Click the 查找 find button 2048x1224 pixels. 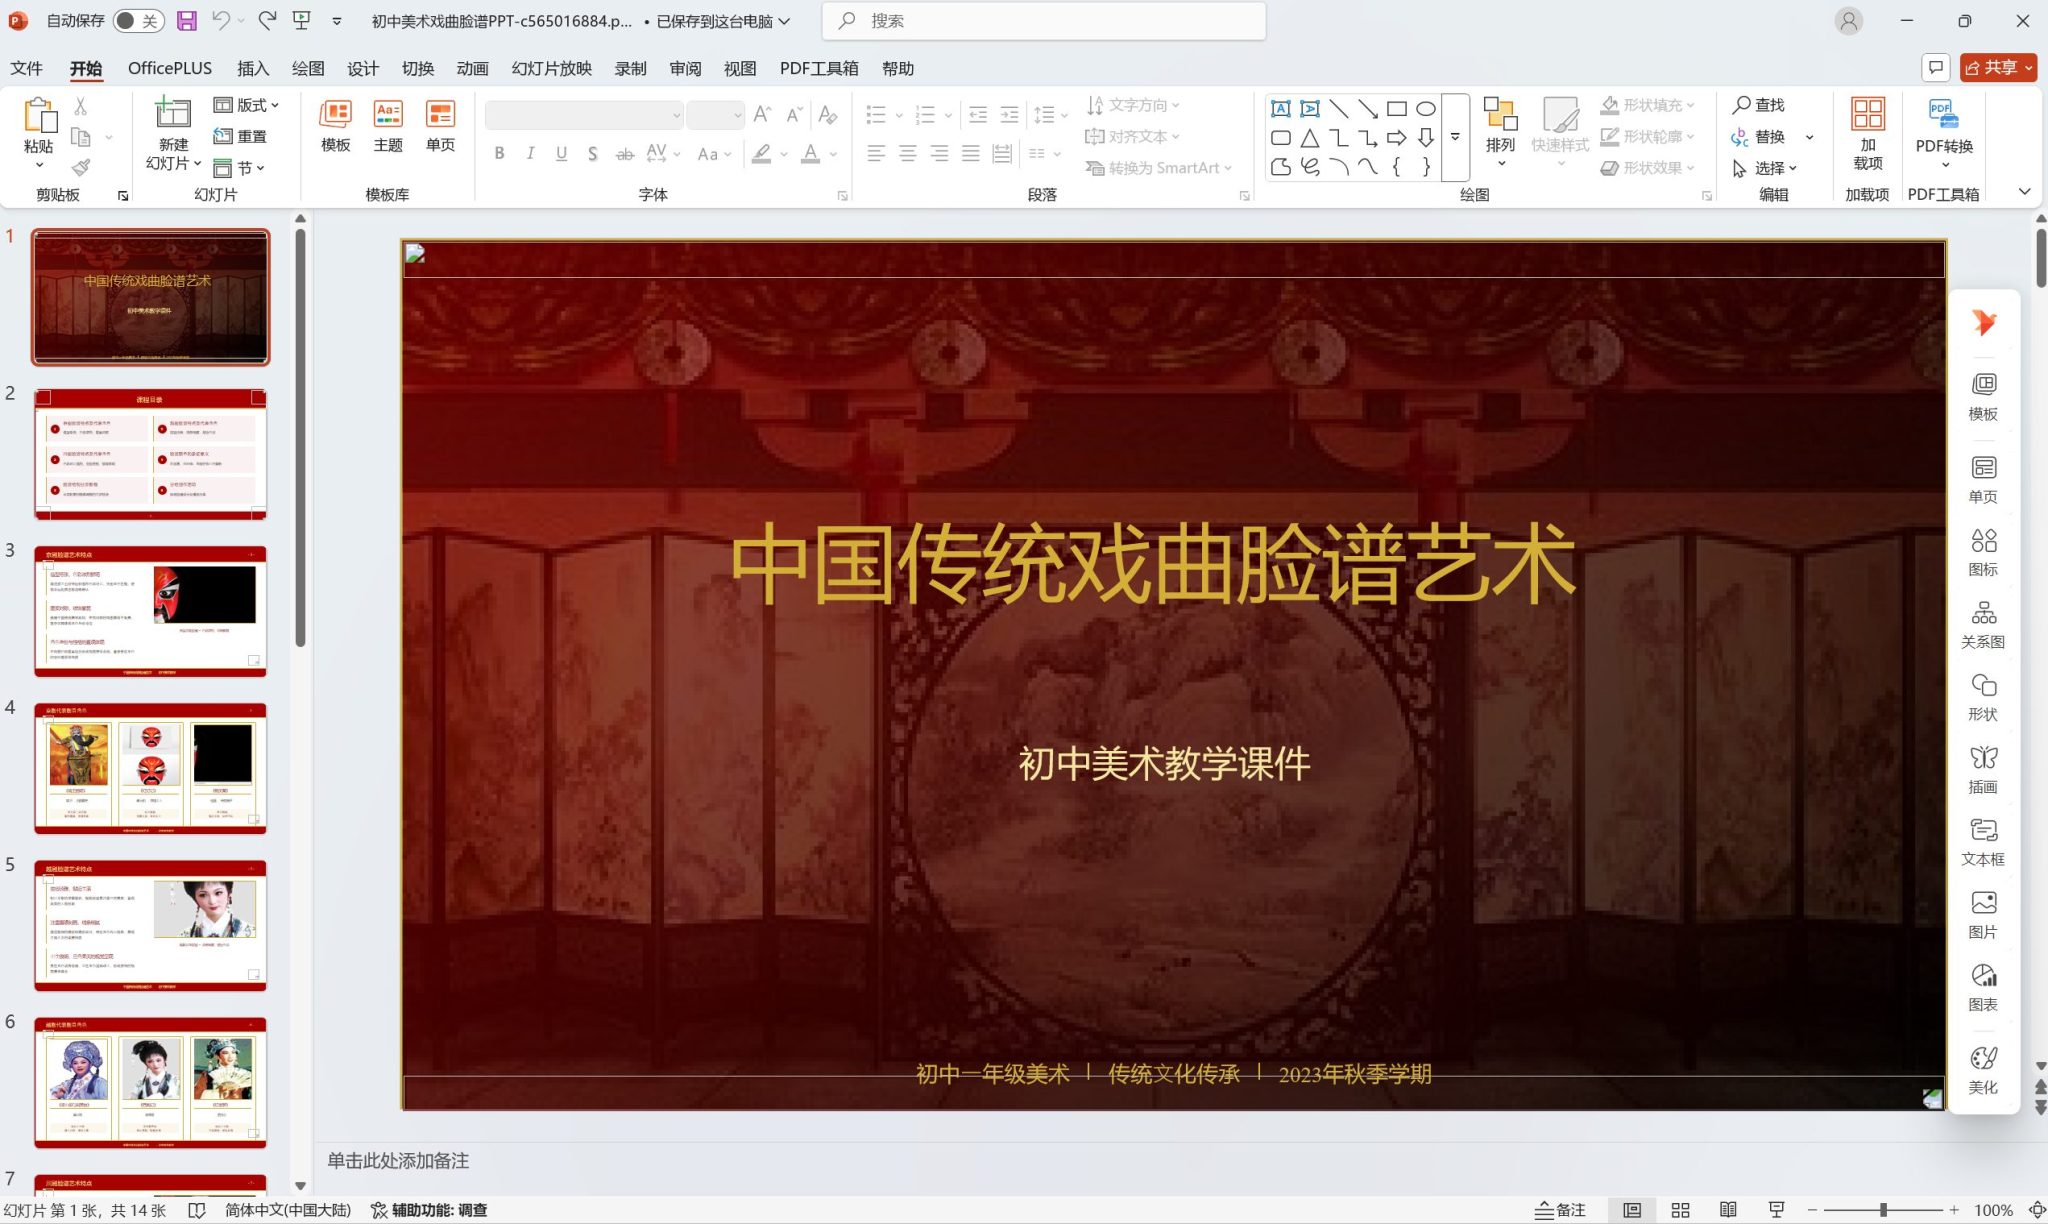pos(1760,105)
